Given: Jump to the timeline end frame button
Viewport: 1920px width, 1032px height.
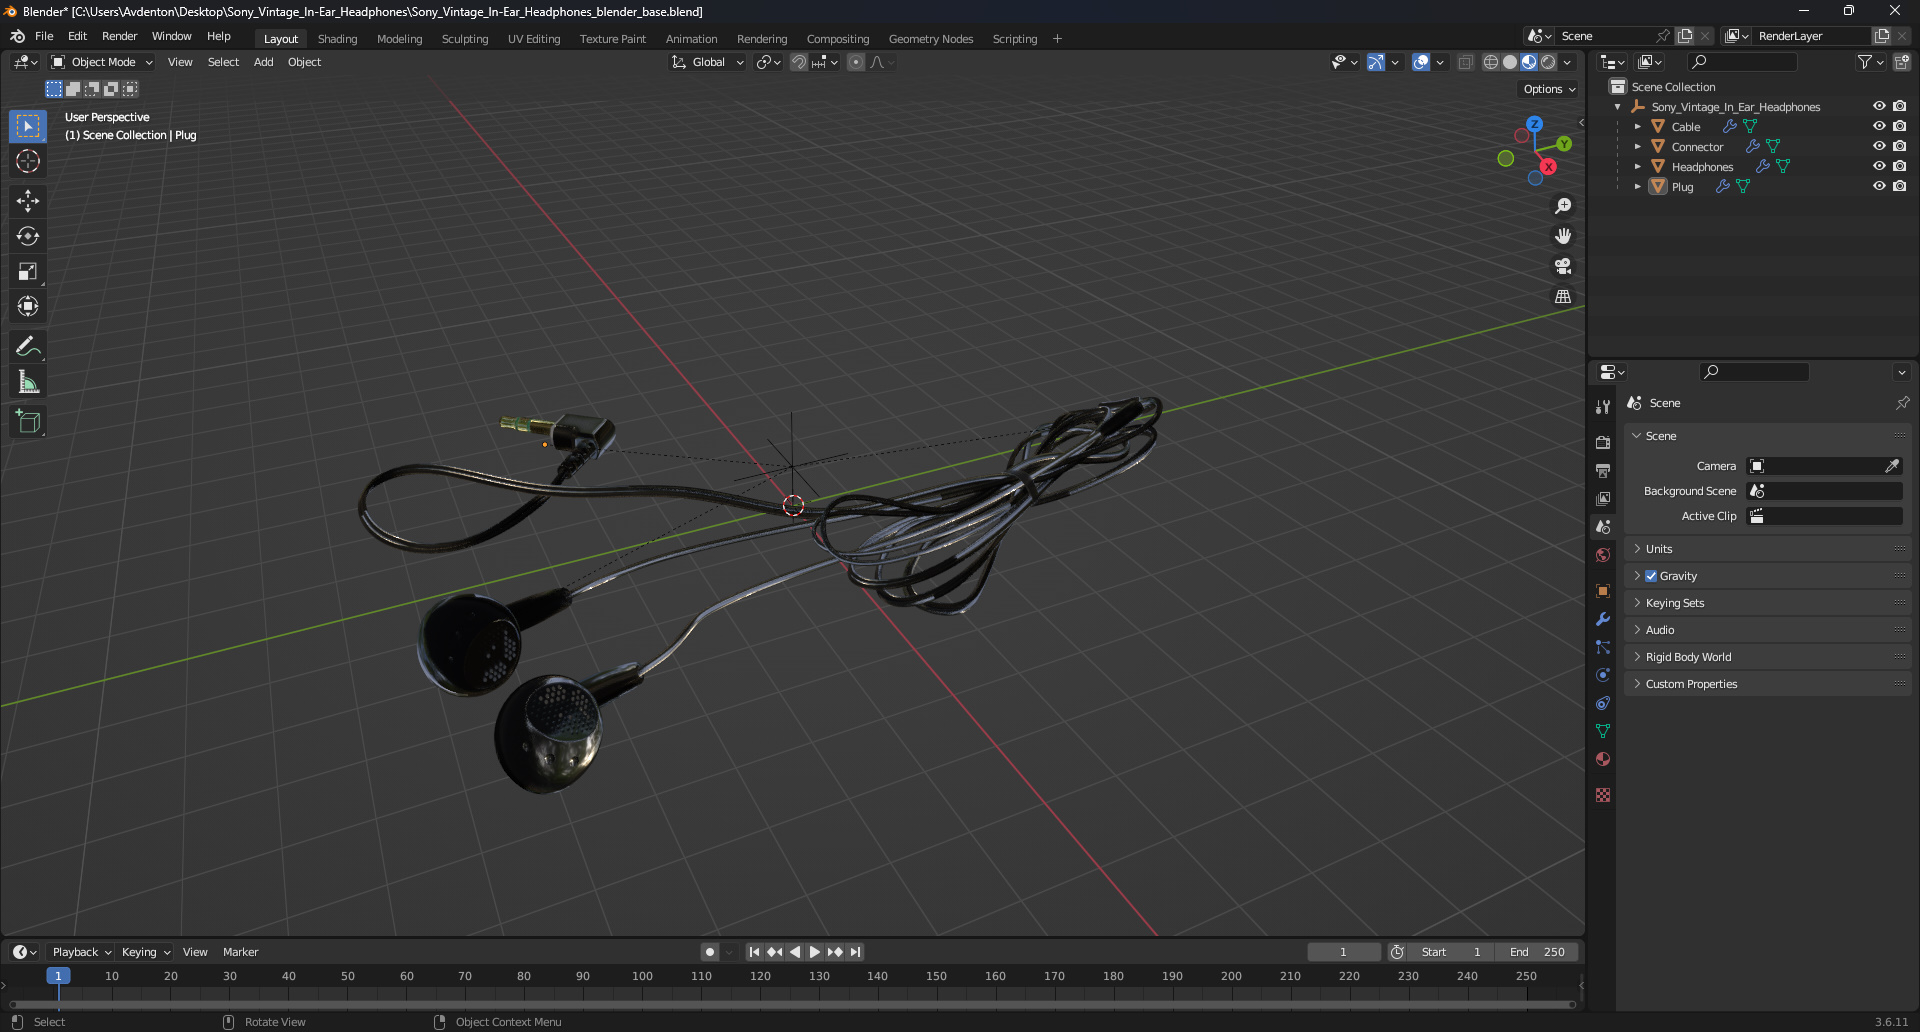Looking at the screenshot, I should coord(855,952).
